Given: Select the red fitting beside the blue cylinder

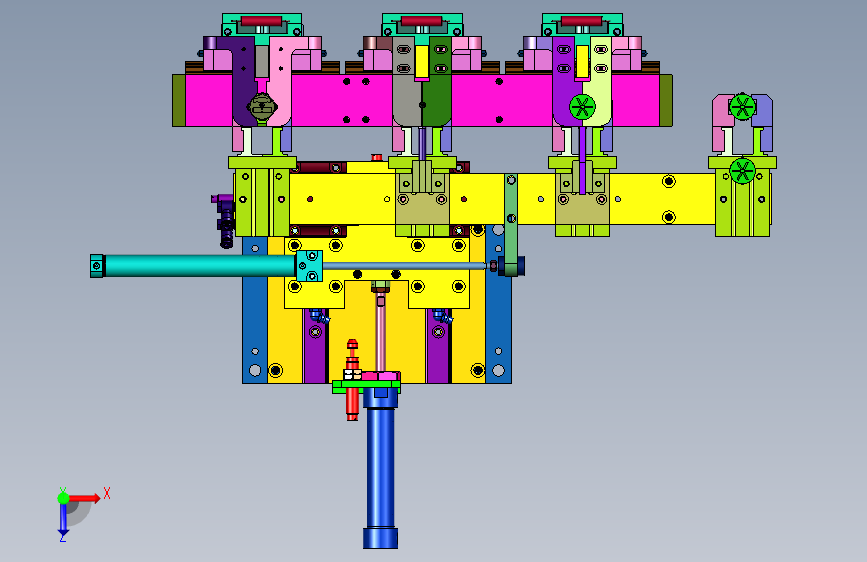Looking at the screenshot, I should coord(352,379).
